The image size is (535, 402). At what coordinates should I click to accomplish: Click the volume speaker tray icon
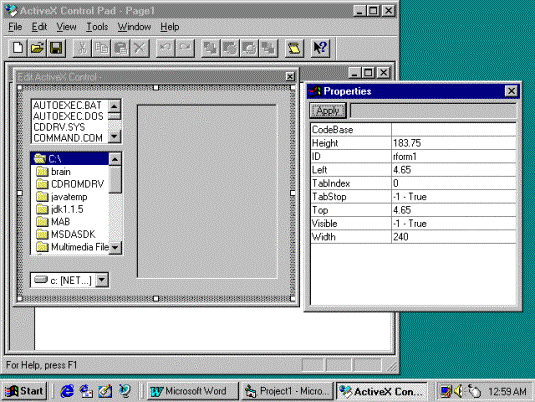tap(459, 391)
